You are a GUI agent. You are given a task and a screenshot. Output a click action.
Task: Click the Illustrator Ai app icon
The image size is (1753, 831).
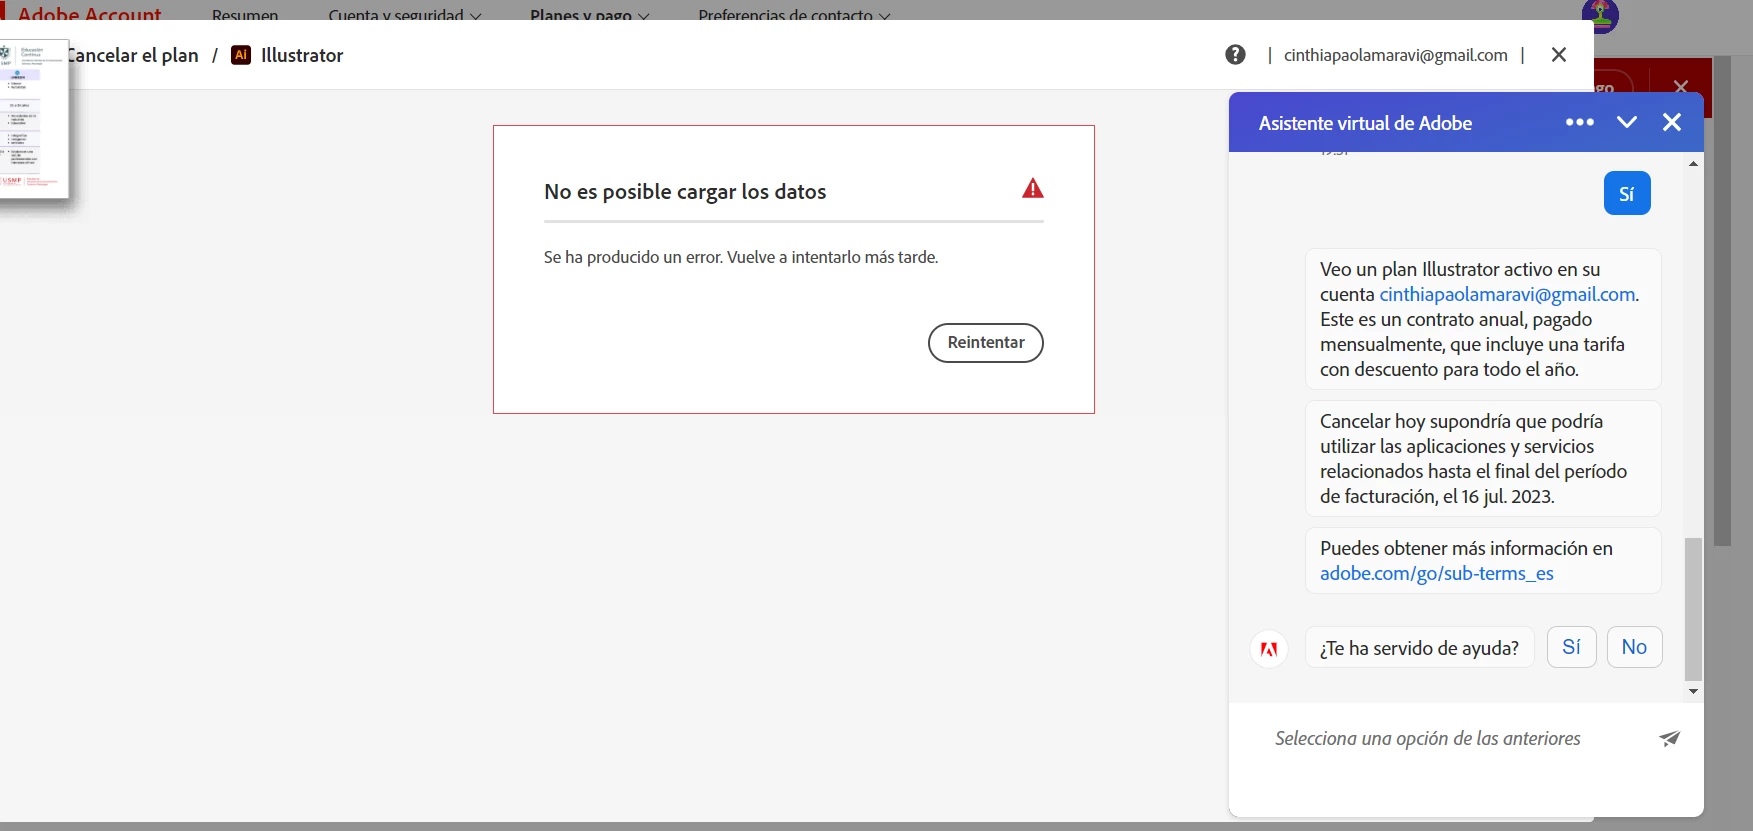click(x=241, y=55)
